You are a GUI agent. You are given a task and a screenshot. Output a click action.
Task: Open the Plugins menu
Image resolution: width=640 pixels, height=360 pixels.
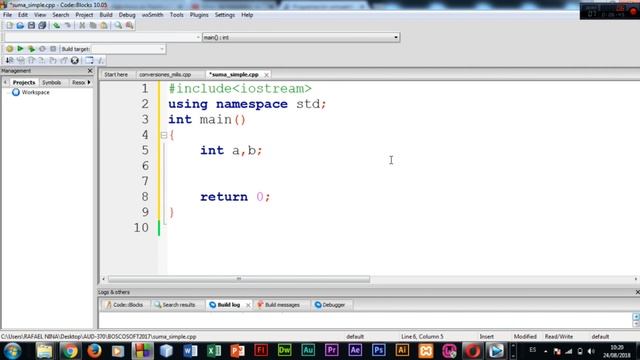click(199, 15)
